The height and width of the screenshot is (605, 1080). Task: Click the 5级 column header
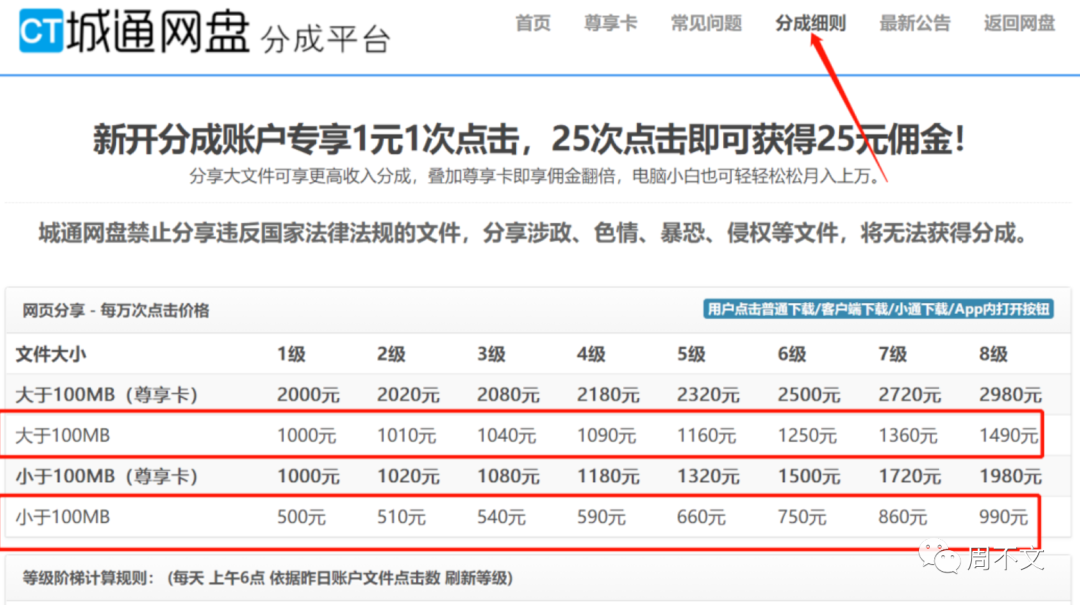click(x=691, y=355)
